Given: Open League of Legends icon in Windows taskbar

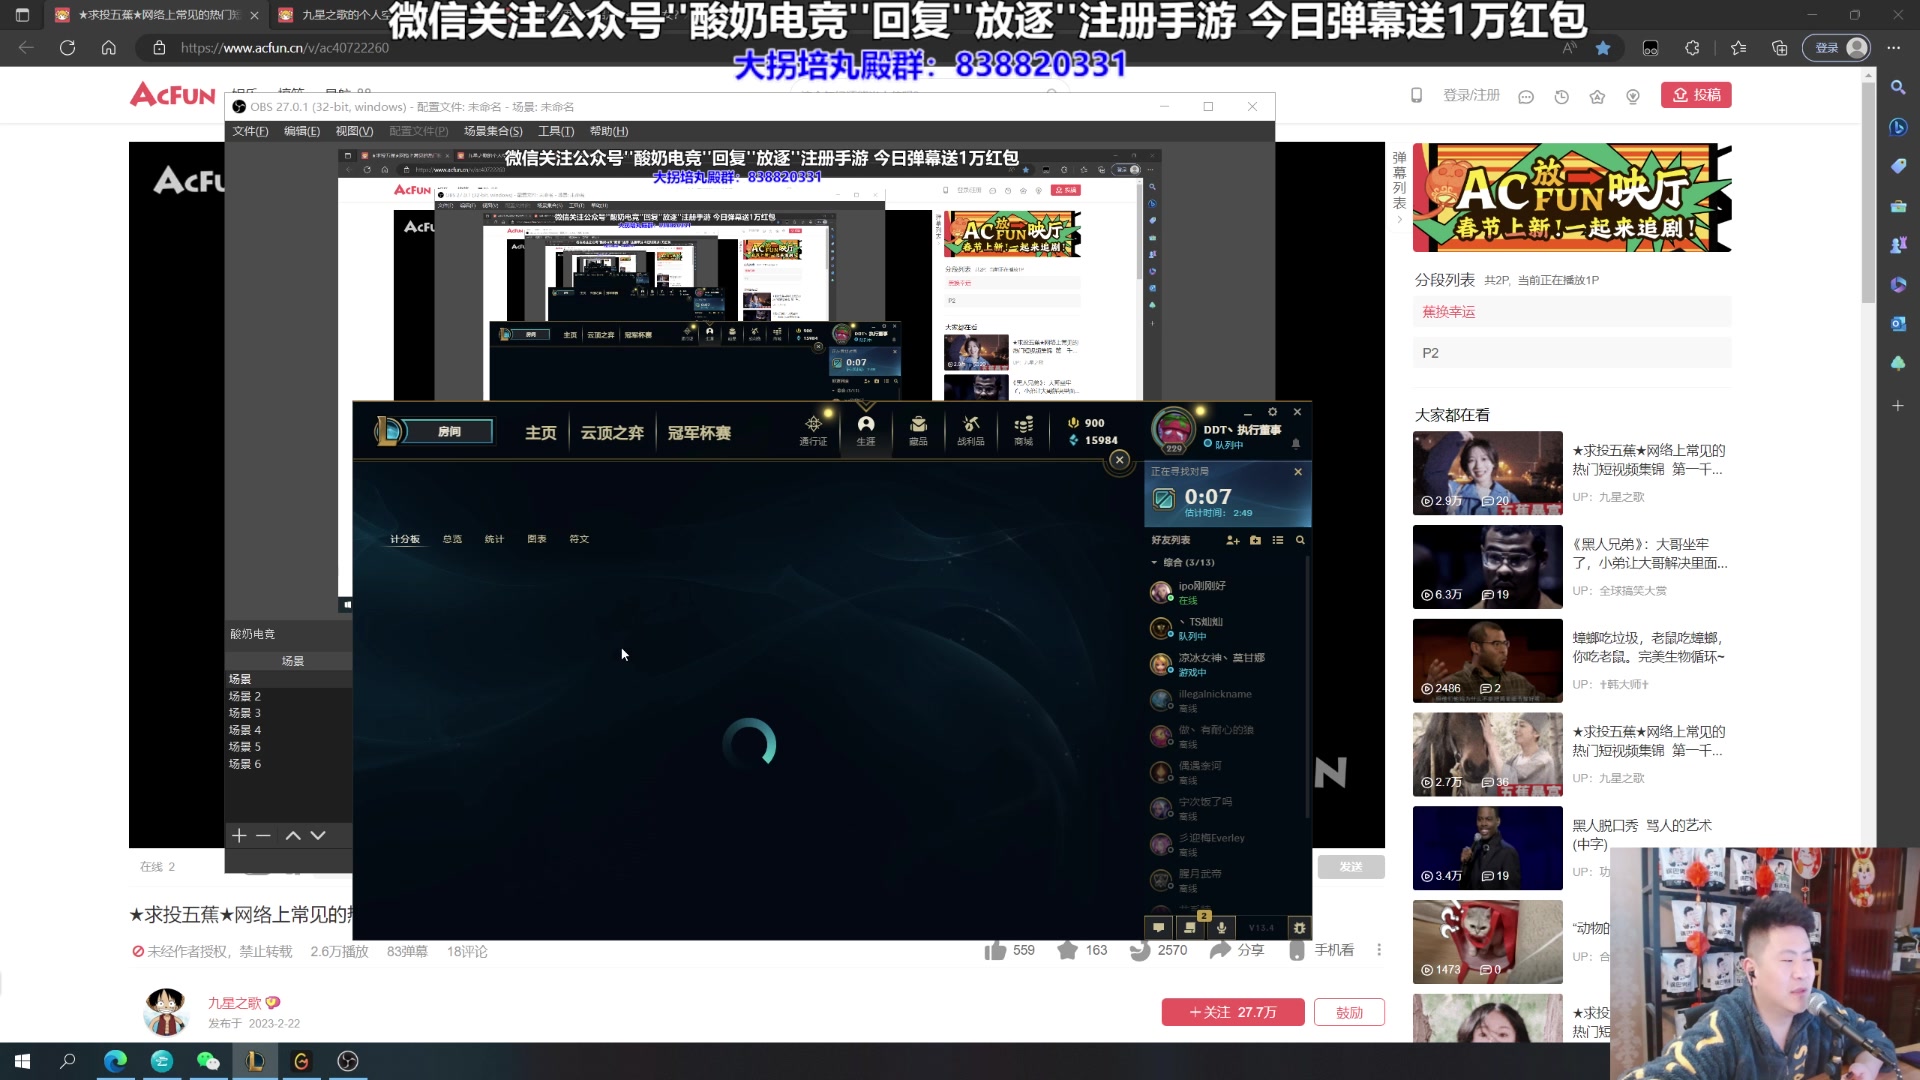Looking at the screenshot, I should point(255,1061).
